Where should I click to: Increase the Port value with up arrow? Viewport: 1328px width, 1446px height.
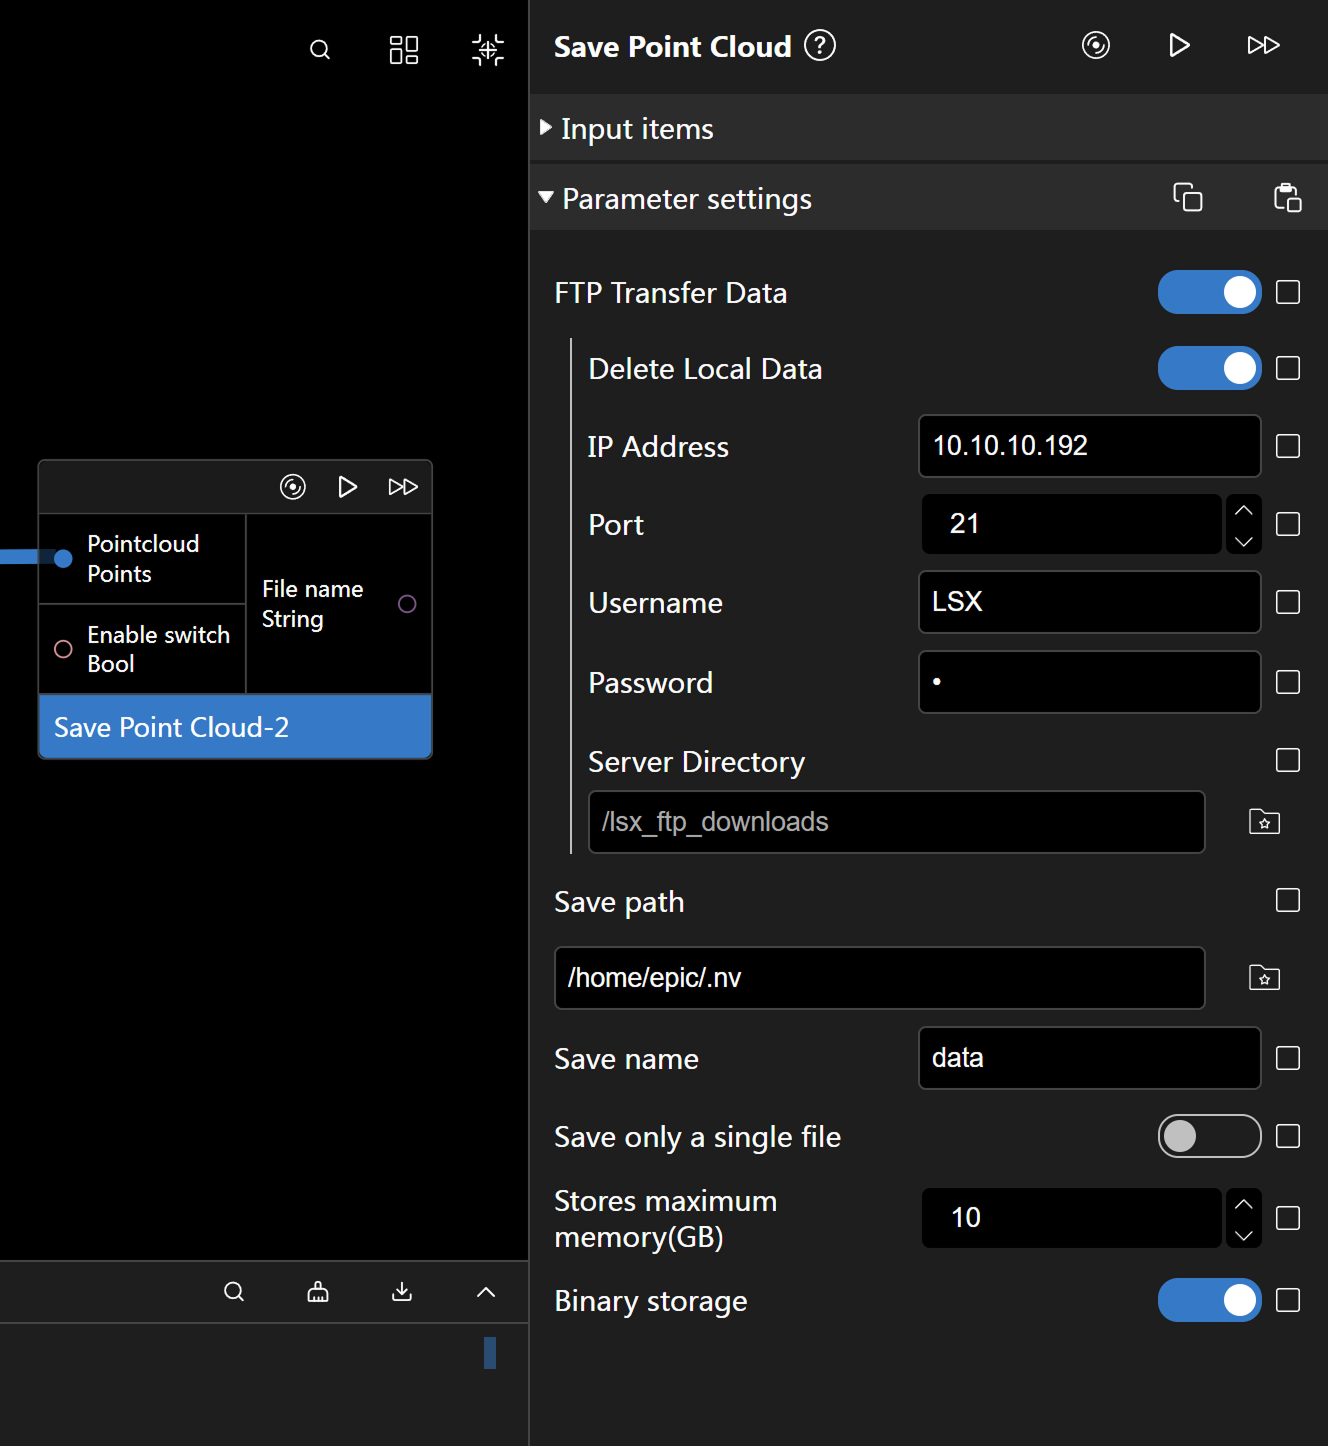(1243, 510)
